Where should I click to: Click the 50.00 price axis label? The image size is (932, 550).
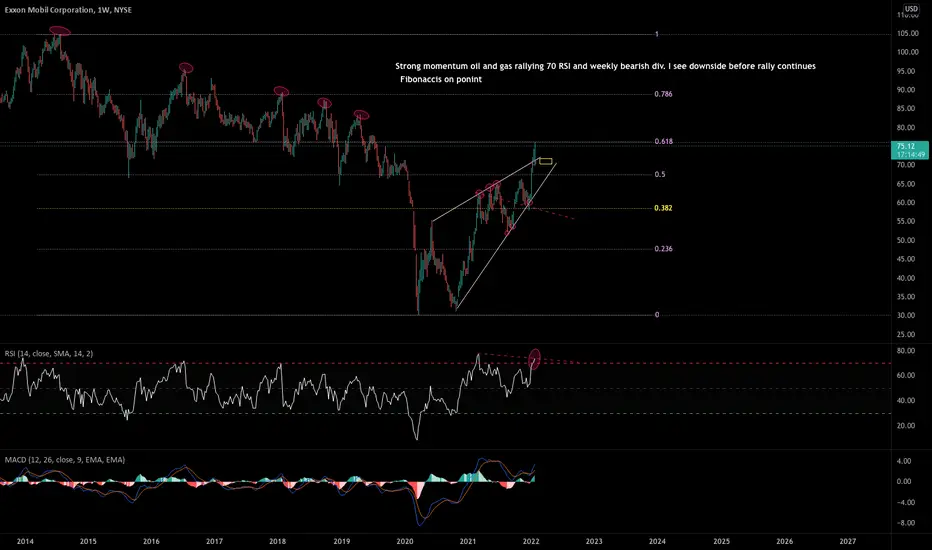click(908, 241)
